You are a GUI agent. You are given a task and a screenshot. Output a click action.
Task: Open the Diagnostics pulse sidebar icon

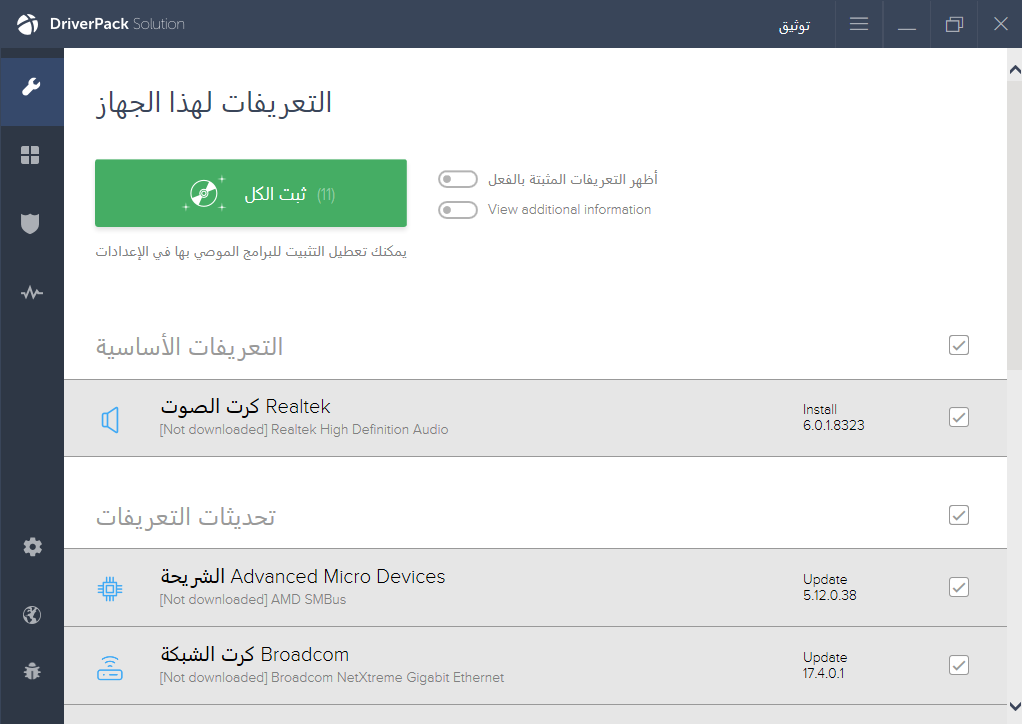31,293
